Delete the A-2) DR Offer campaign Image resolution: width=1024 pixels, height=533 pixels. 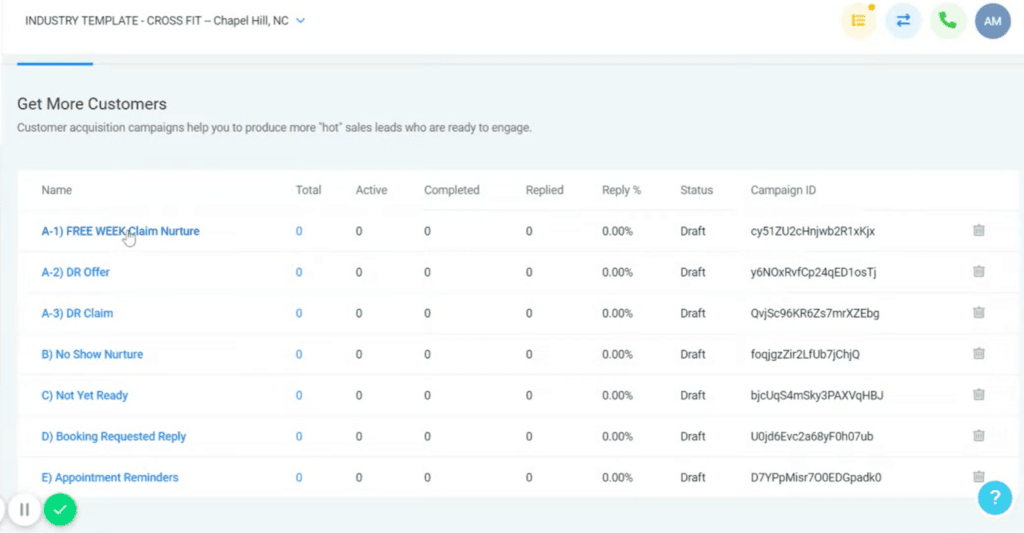(978, 271)
